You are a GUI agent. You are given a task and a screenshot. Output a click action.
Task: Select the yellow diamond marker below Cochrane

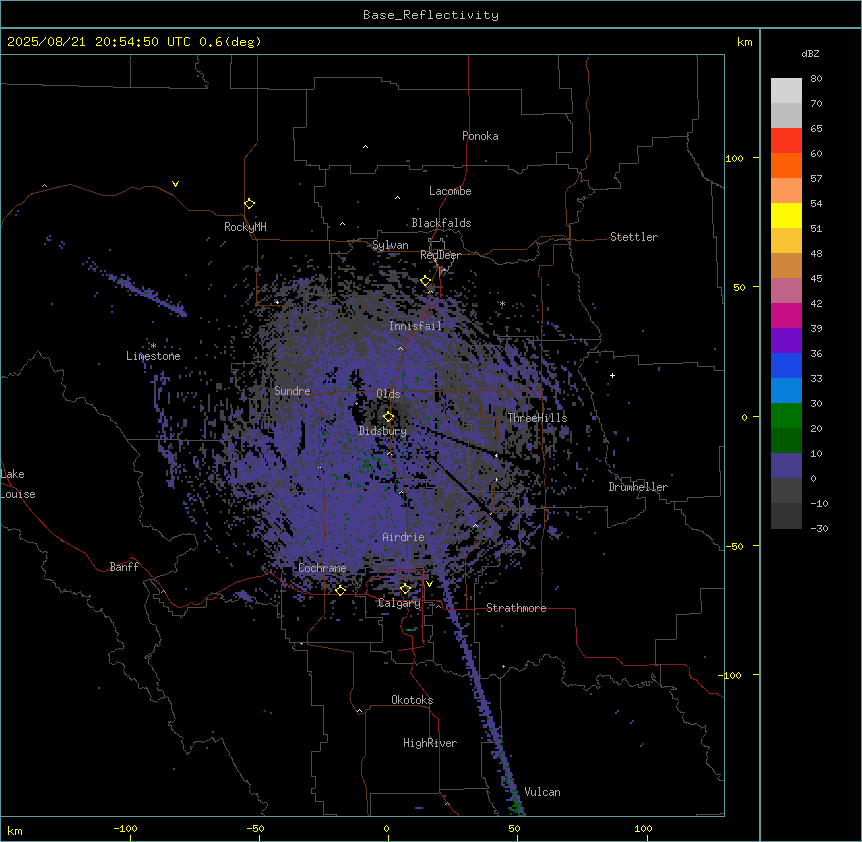[x=340, y=590]
